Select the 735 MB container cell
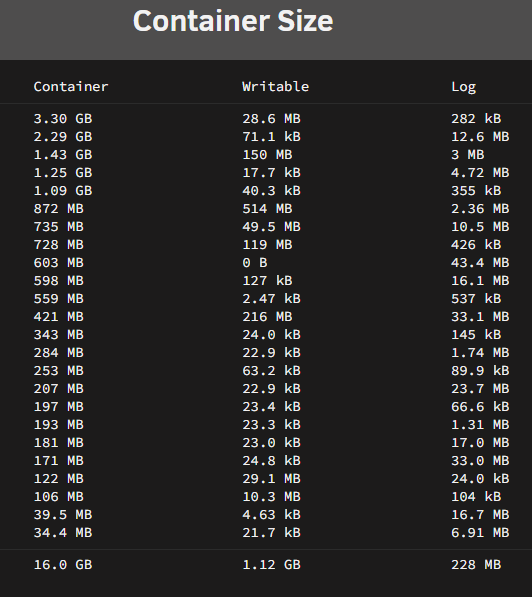Viewport: 532px width, 597px height. pos(59,227)
